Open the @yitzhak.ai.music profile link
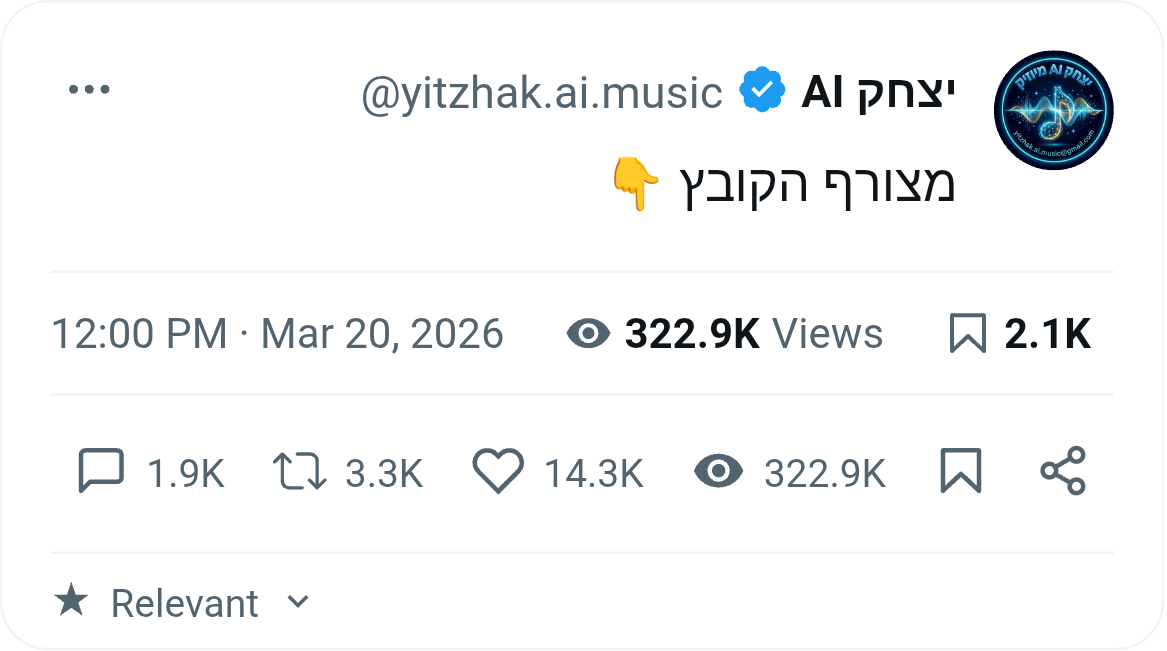 point(541,91)
